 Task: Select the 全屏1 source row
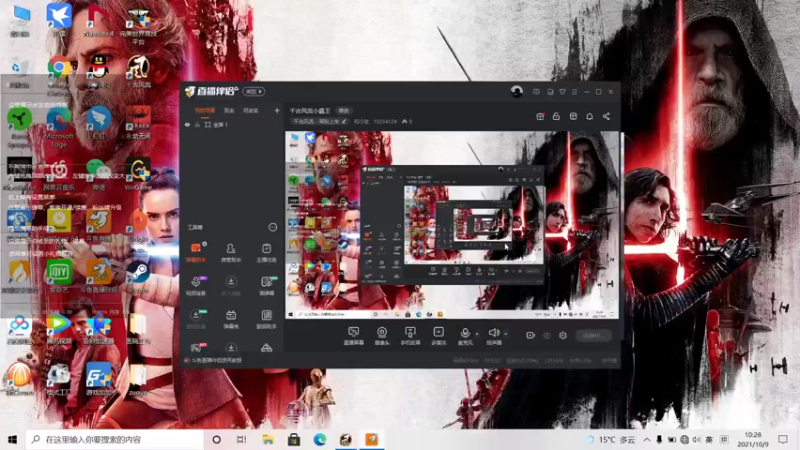pyautogui.click(x=231, y=124)
